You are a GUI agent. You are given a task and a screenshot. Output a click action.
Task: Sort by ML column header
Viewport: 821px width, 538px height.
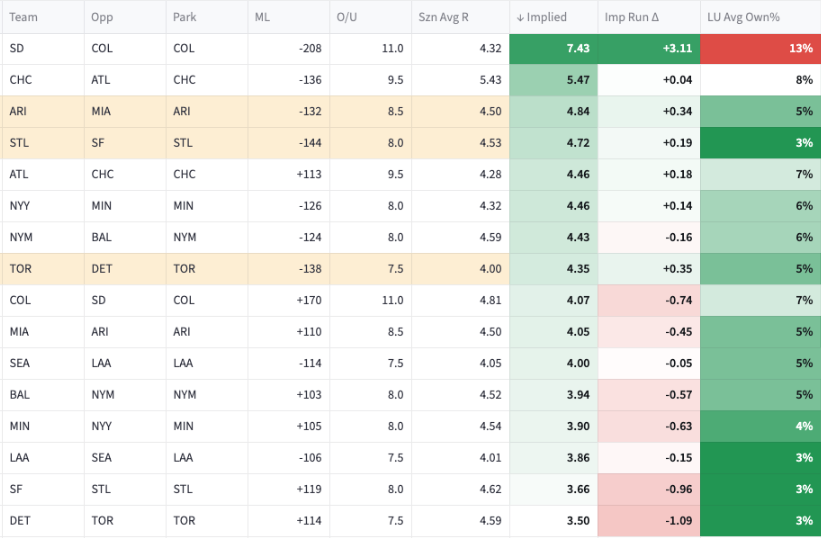(x=262, y=17)
